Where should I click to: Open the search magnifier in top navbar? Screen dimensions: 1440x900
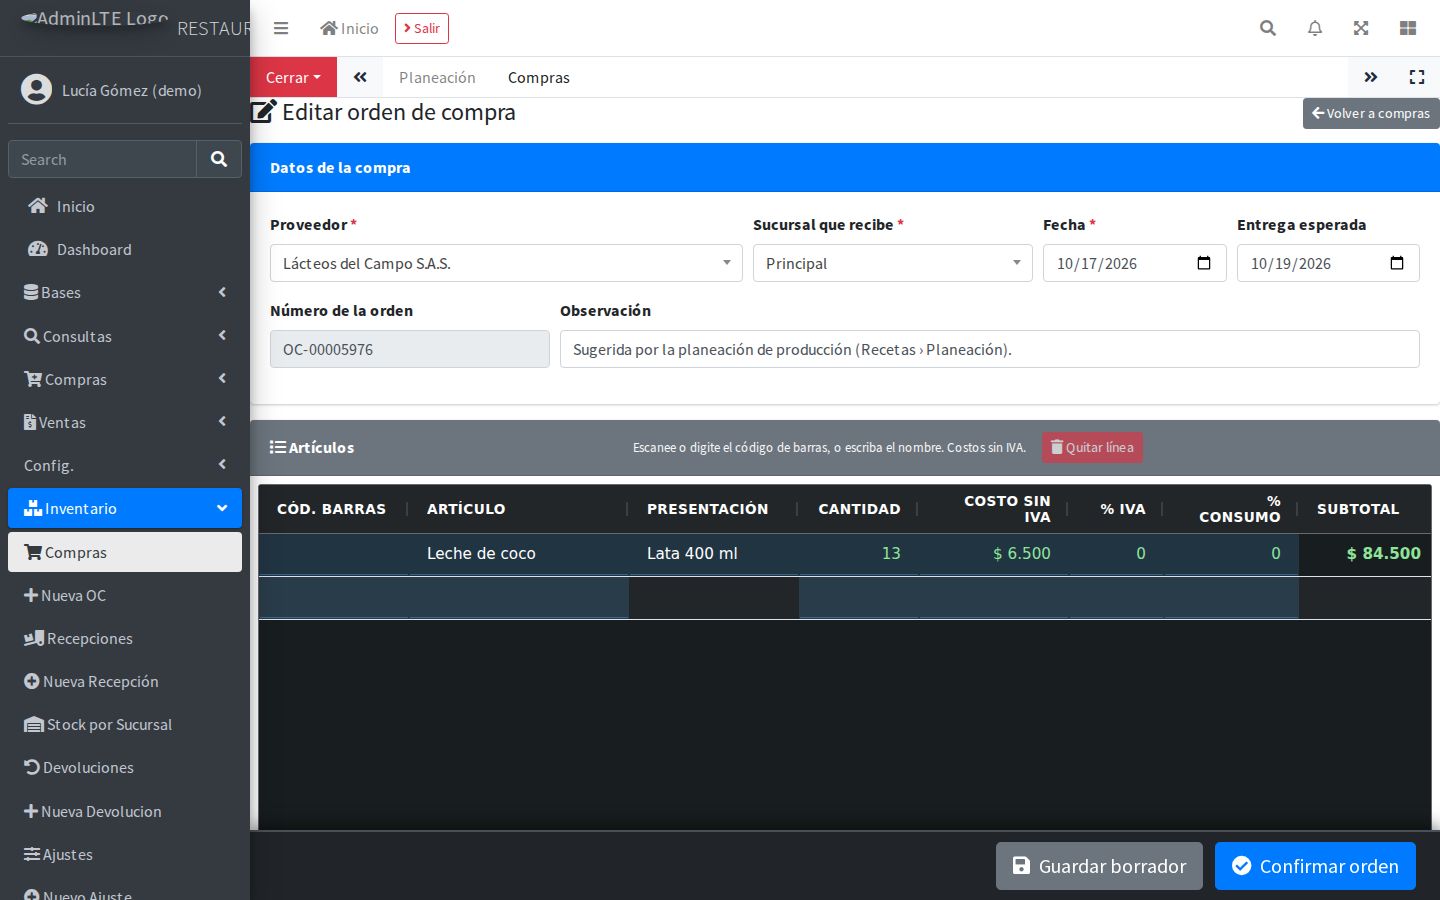[x=1268, y=28]
